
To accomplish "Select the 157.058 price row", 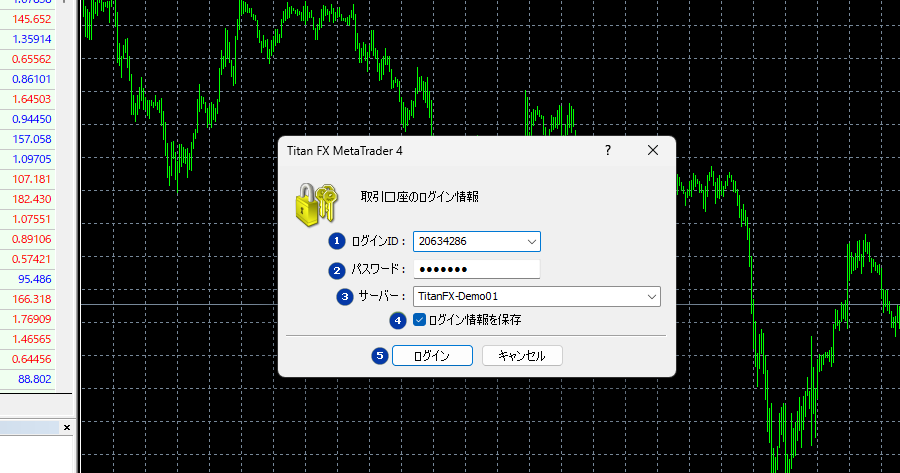I will click(x=28, y=139).
